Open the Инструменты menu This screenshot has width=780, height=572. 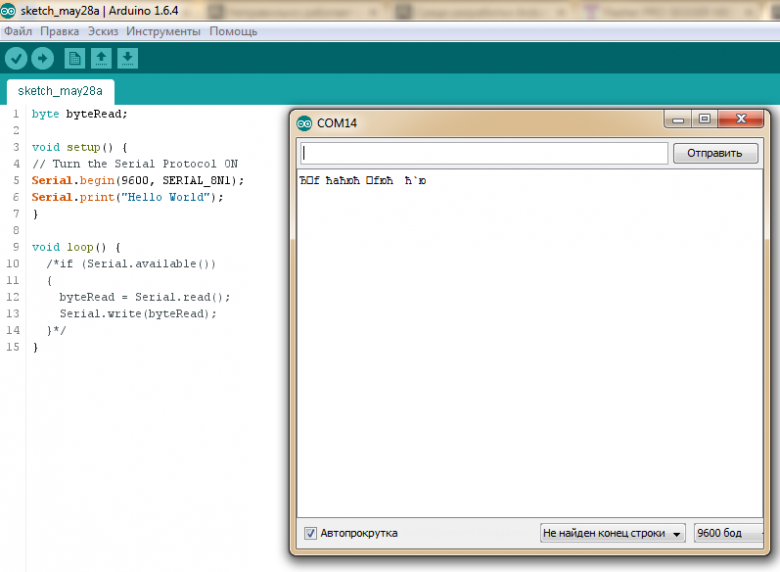pos(163,31)
